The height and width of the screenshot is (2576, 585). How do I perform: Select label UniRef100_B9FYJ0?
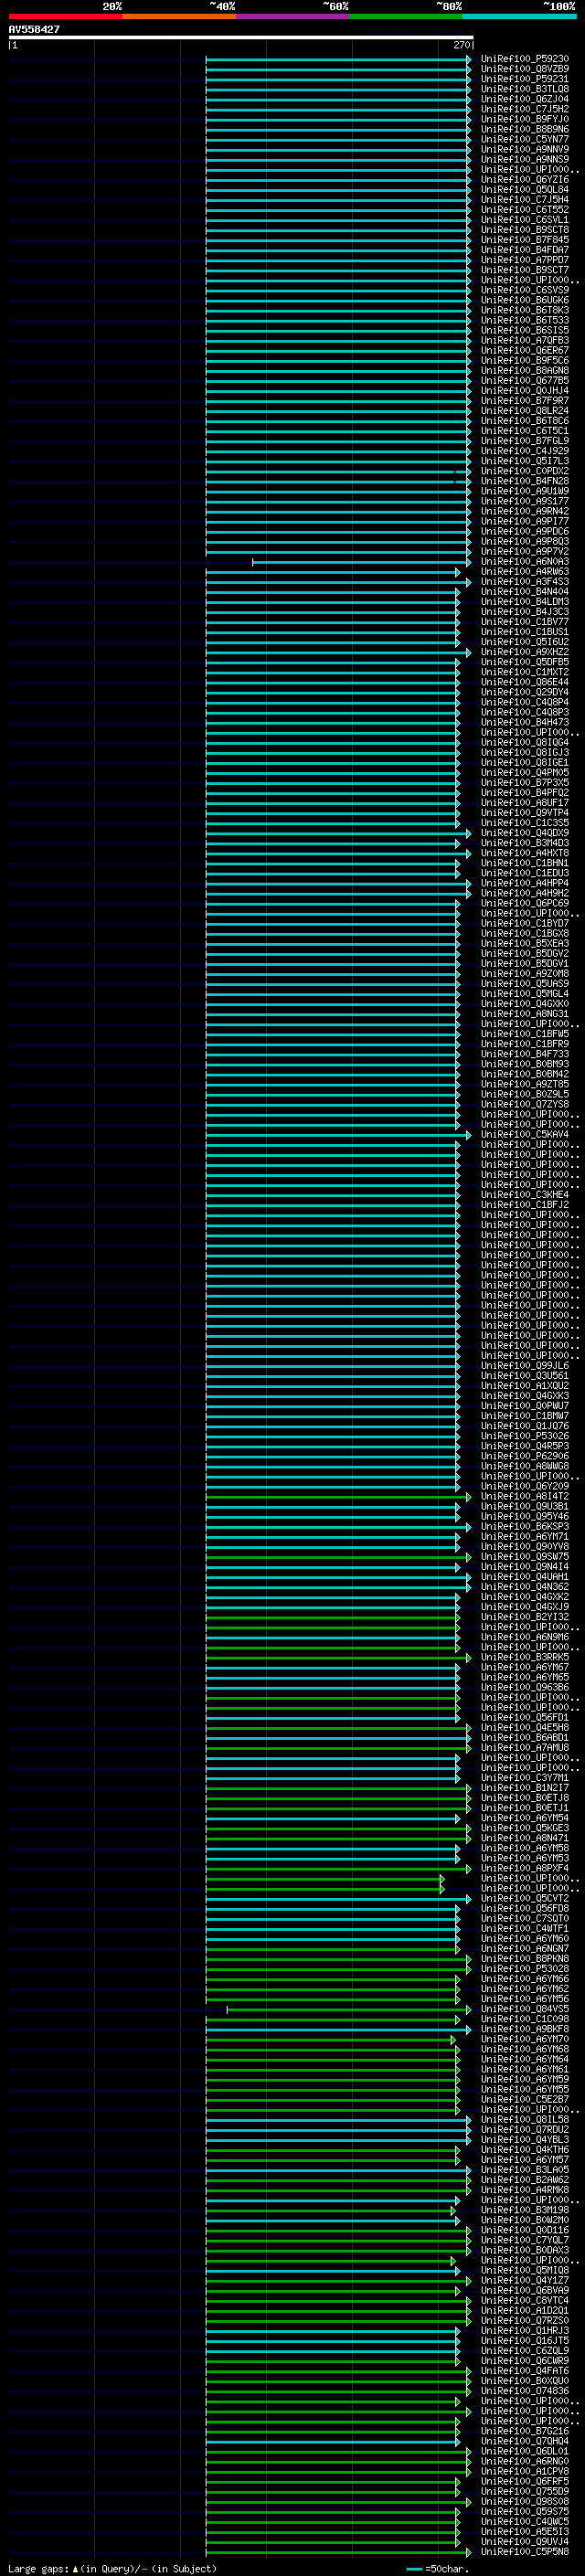click(x=525, y=119)
